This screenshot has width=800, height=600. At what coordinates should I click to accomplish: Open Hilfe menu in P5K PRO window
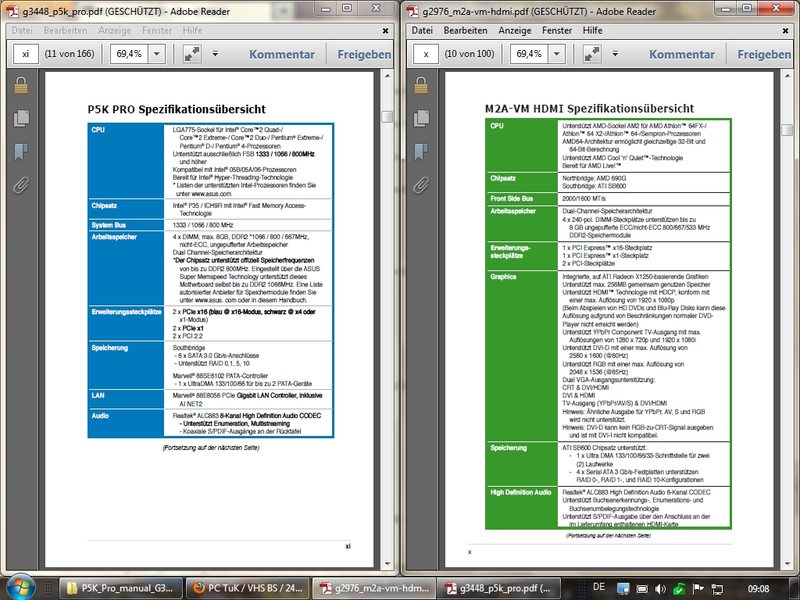tap(192, 31)
